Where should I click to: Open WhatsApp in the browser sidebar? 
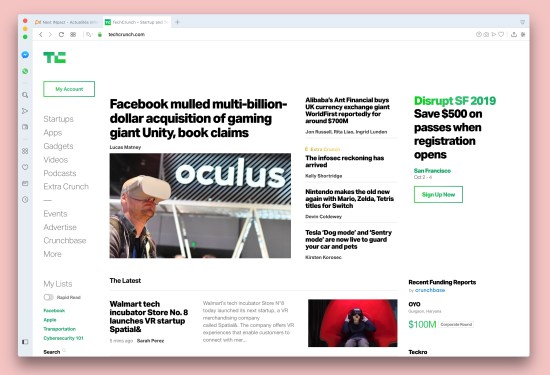coord(25,71)
